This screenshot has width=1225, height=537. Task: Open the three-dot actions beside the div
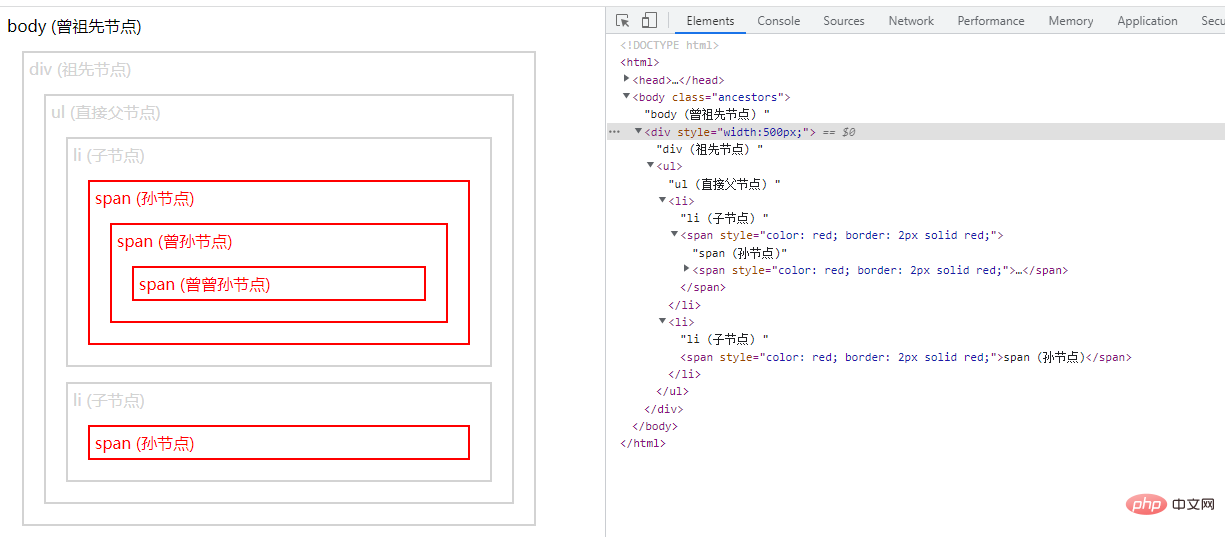click(614, 132)
